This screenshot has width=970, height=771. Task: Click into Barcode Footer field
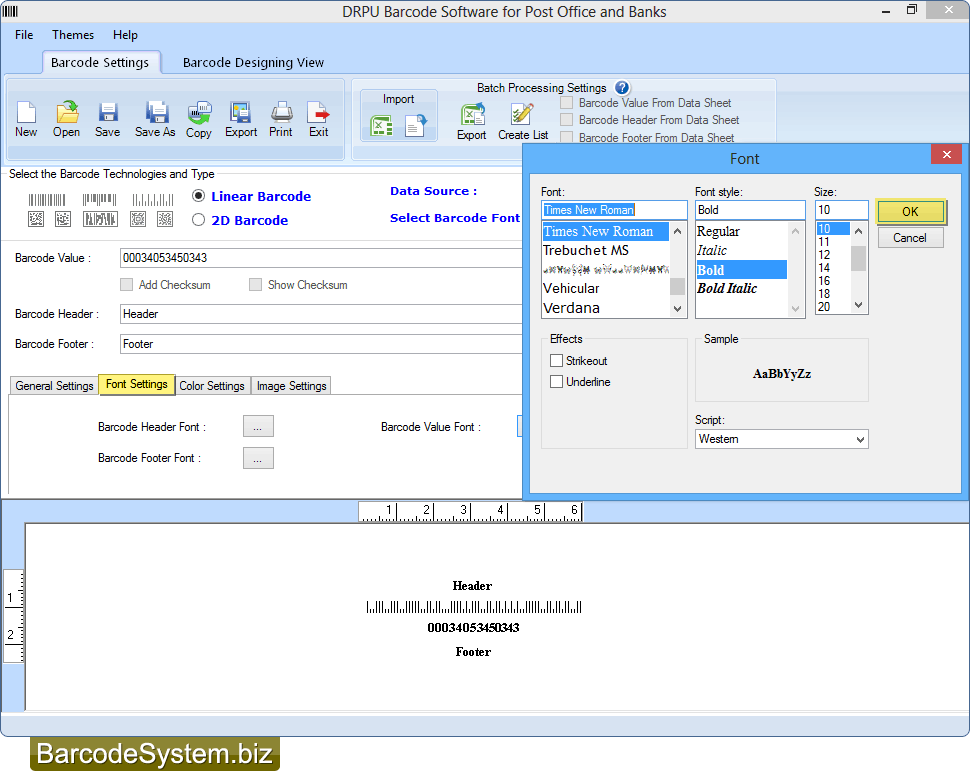coord(321,344)
